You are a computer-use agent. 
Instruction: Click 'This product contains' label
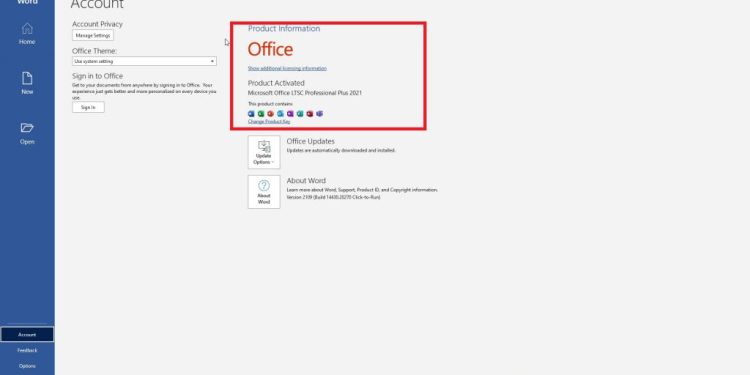coord(270,104)
